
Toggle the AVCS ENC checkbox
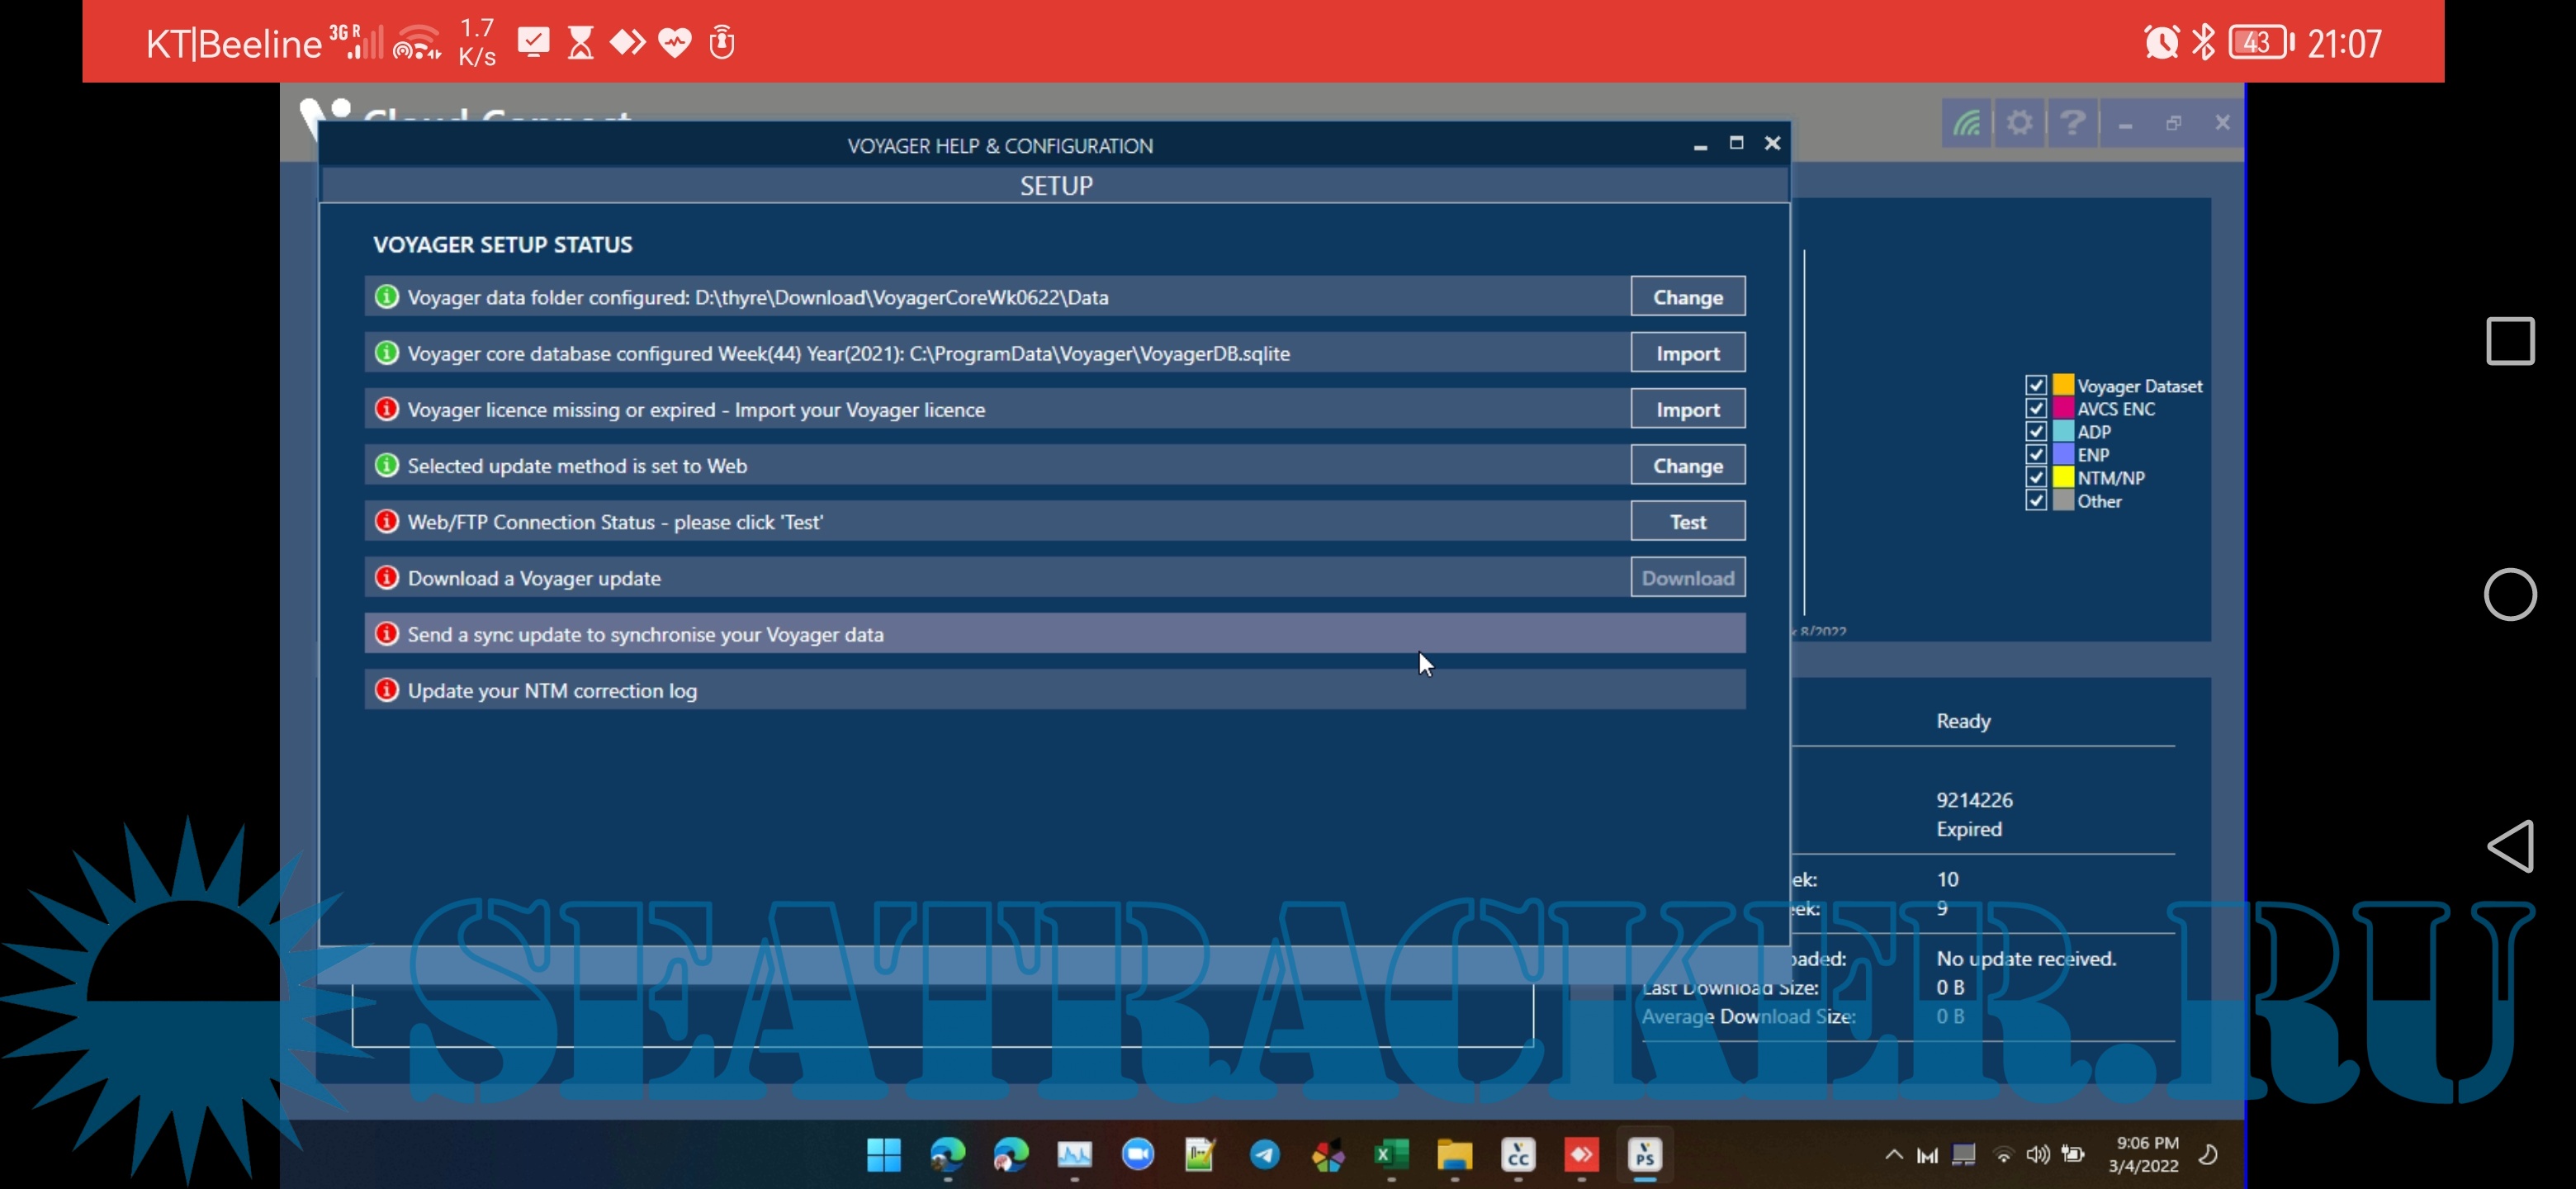(x=2035, y=408)
